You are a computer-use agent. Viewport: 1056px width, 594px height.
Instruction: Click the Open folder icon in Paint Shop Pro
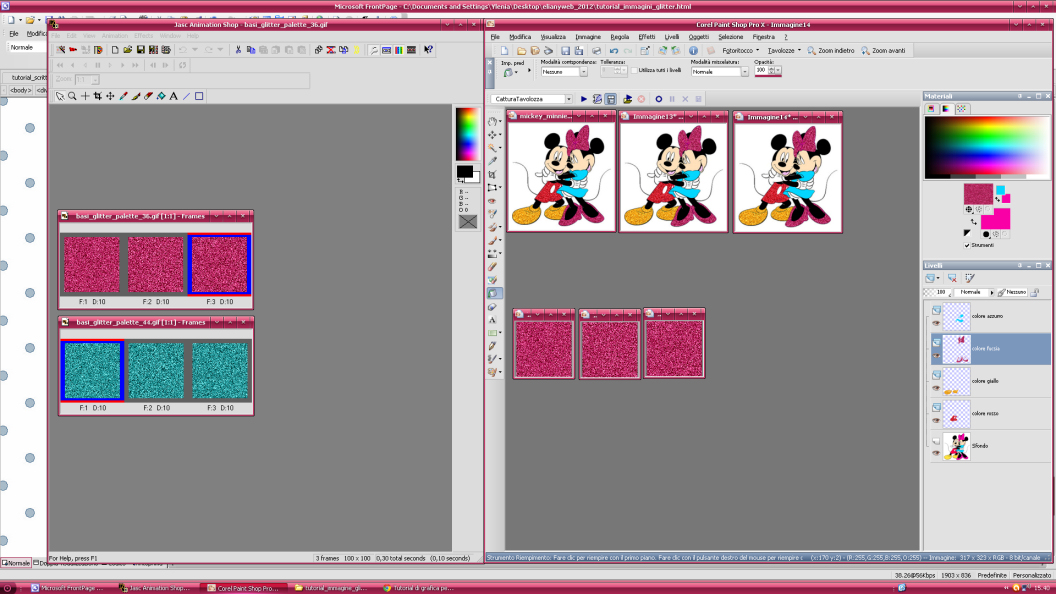pyautogui.click(x=521, y=51)
